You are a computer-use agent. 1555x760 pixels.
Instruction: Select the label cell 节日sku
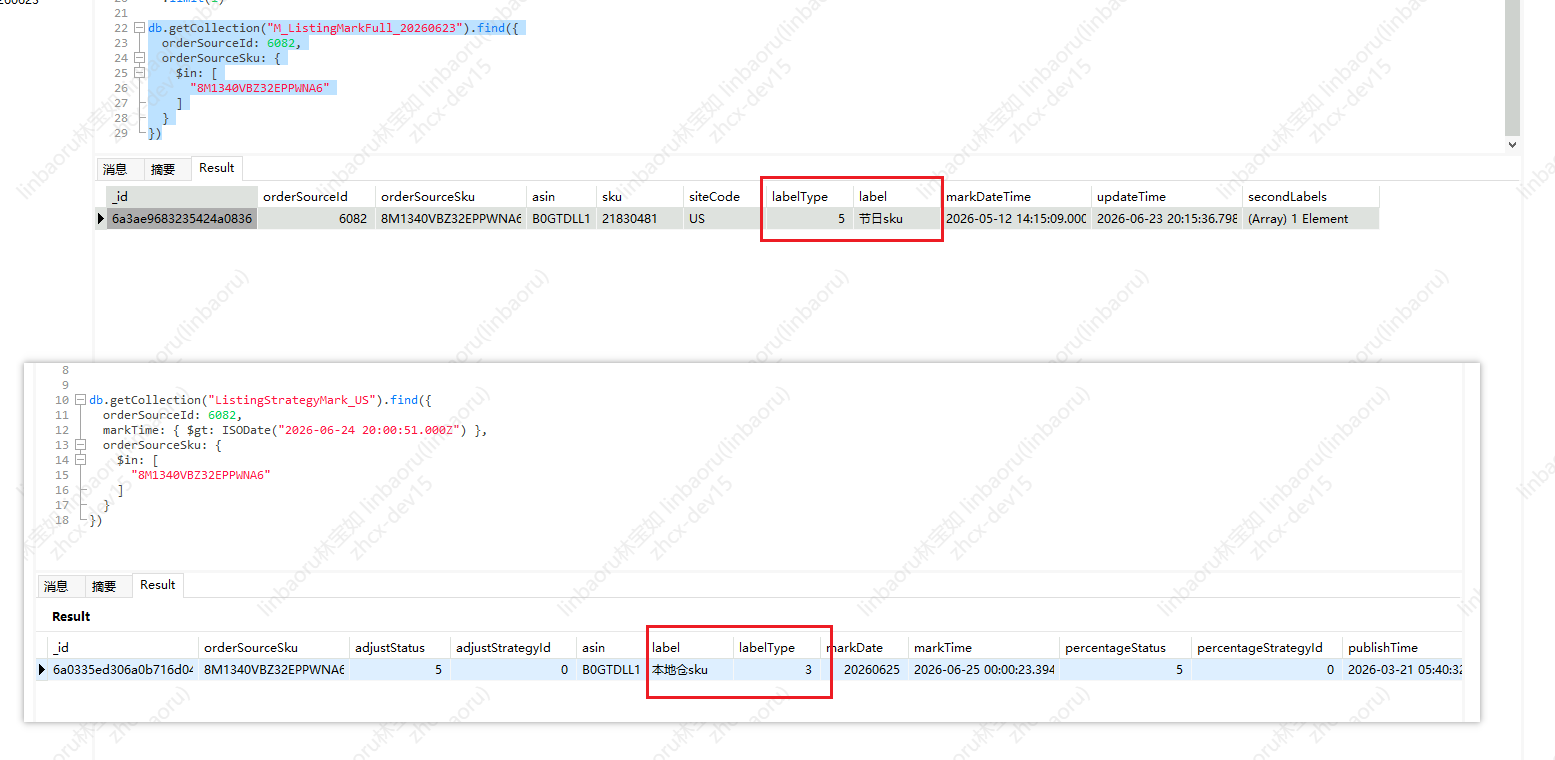tap(898, 219)
